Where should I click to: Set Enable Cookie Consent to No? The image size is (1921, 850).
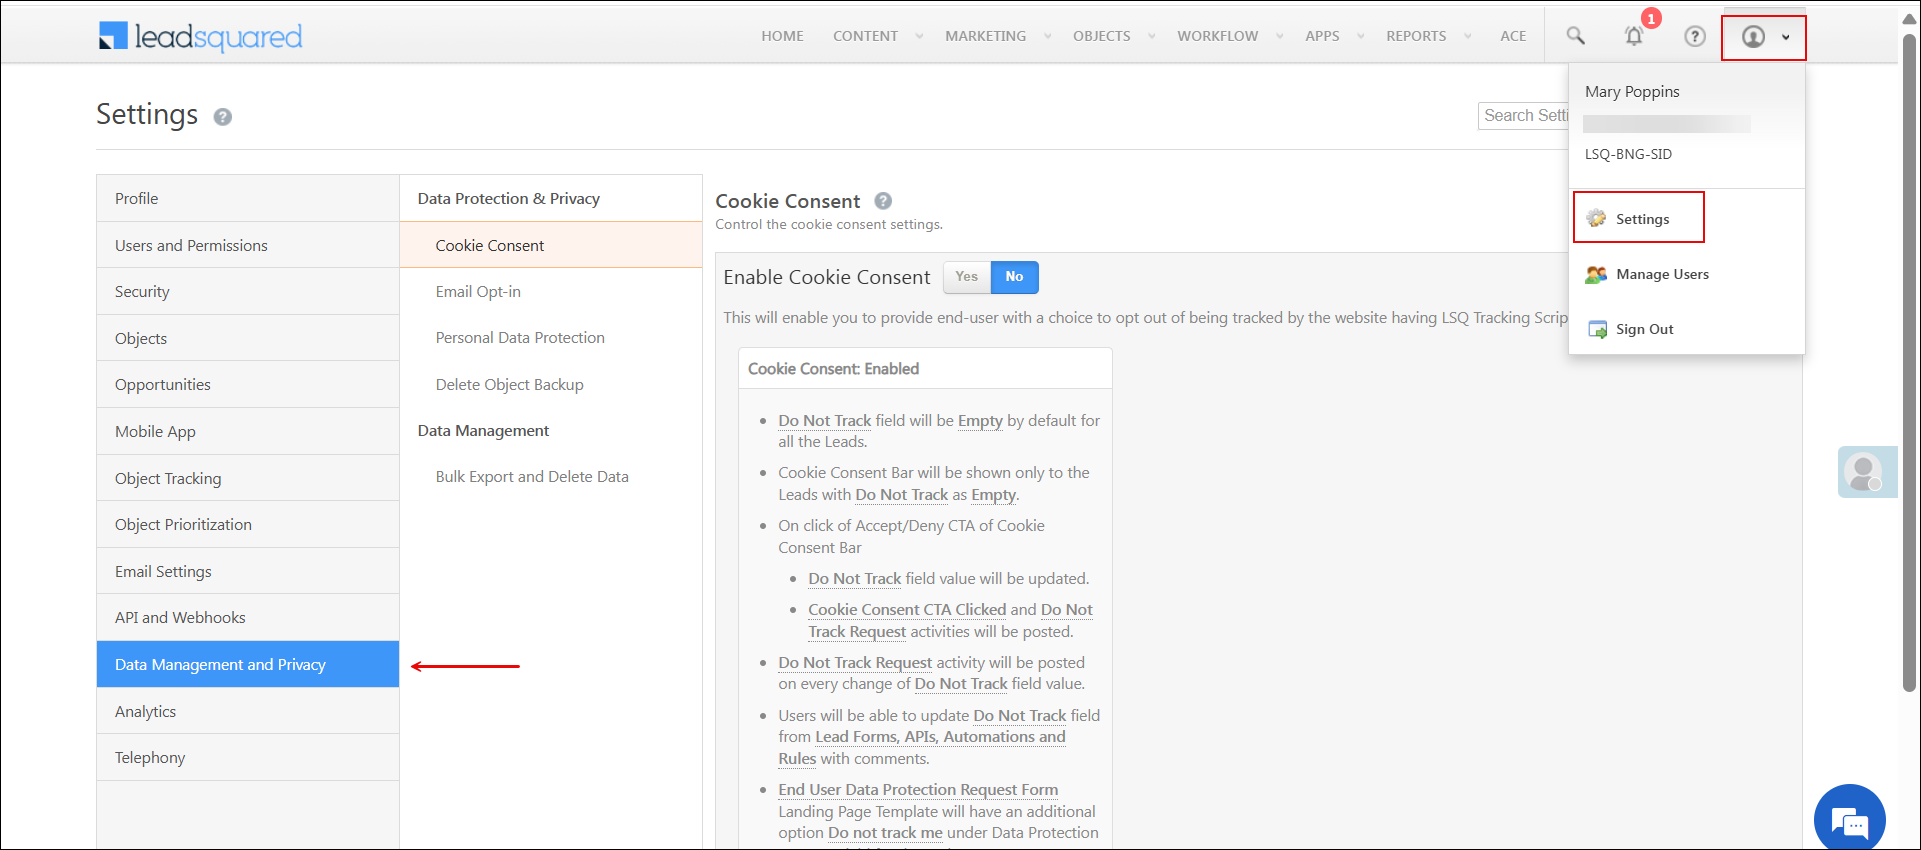click(x=1014, y=277)
